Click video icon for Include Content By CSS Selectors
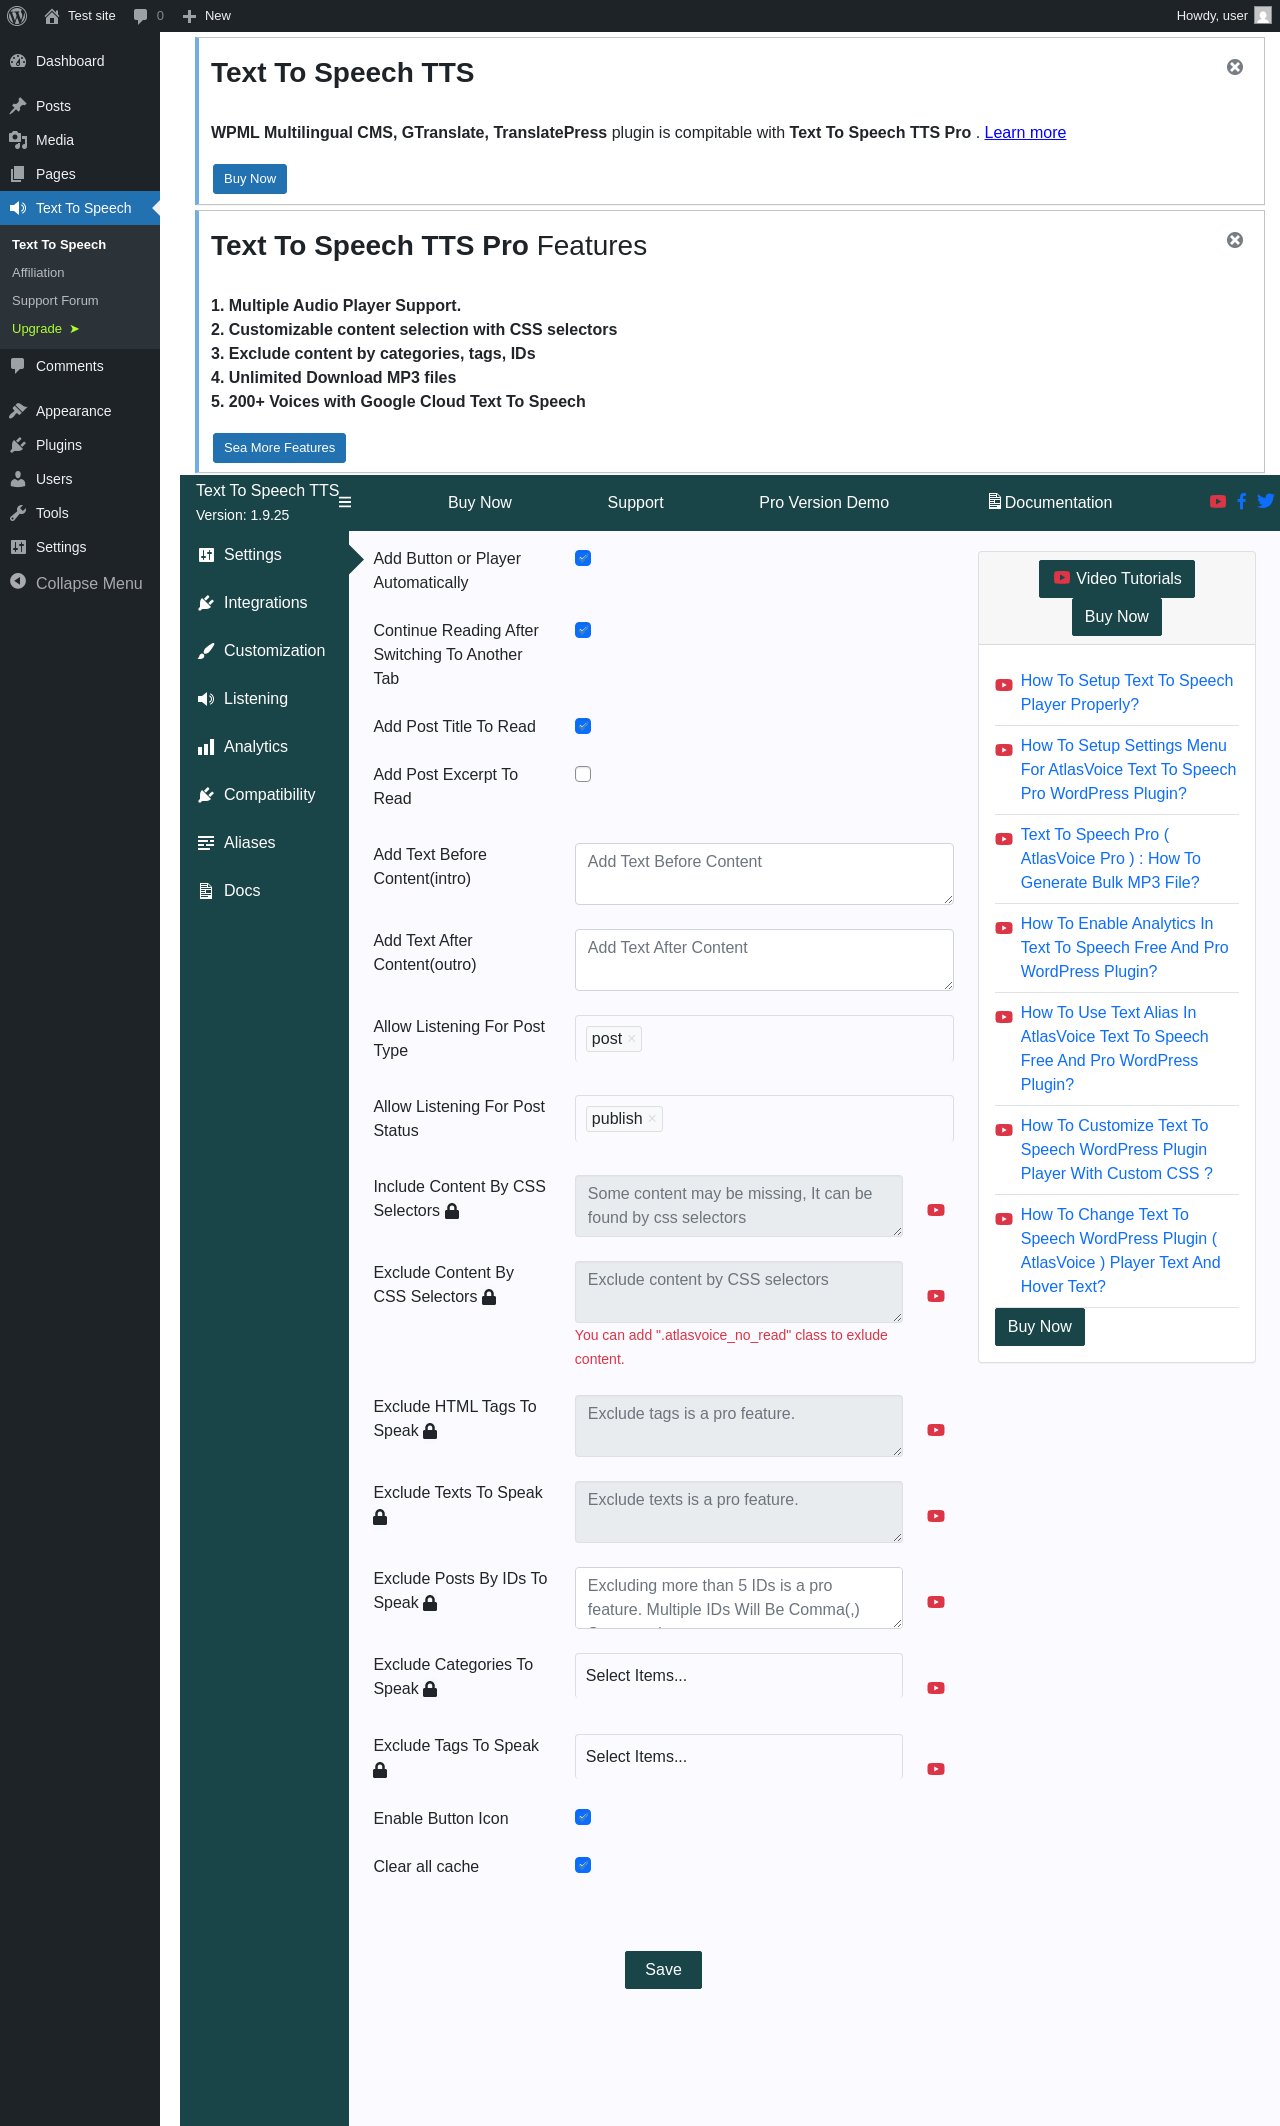 [936, 1210]
